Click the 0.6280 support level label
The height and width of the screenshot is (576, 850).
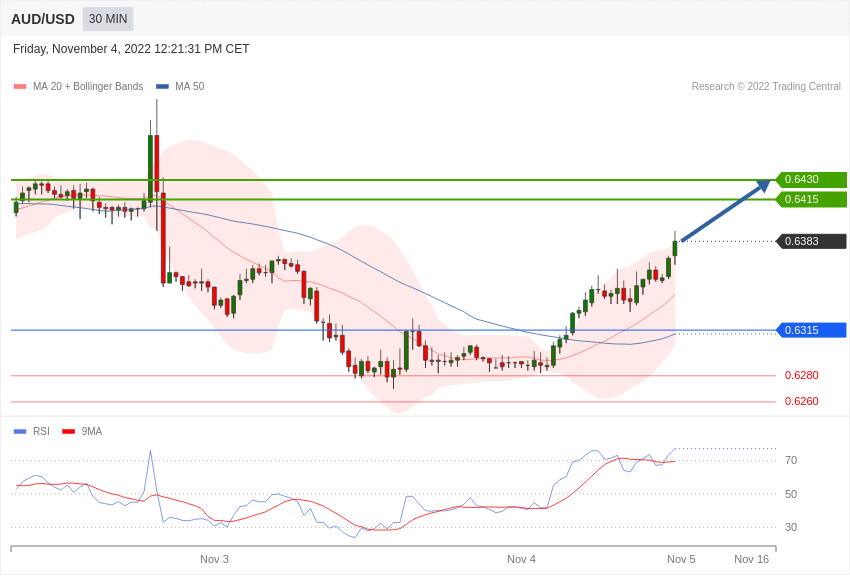tap(802, 375)
